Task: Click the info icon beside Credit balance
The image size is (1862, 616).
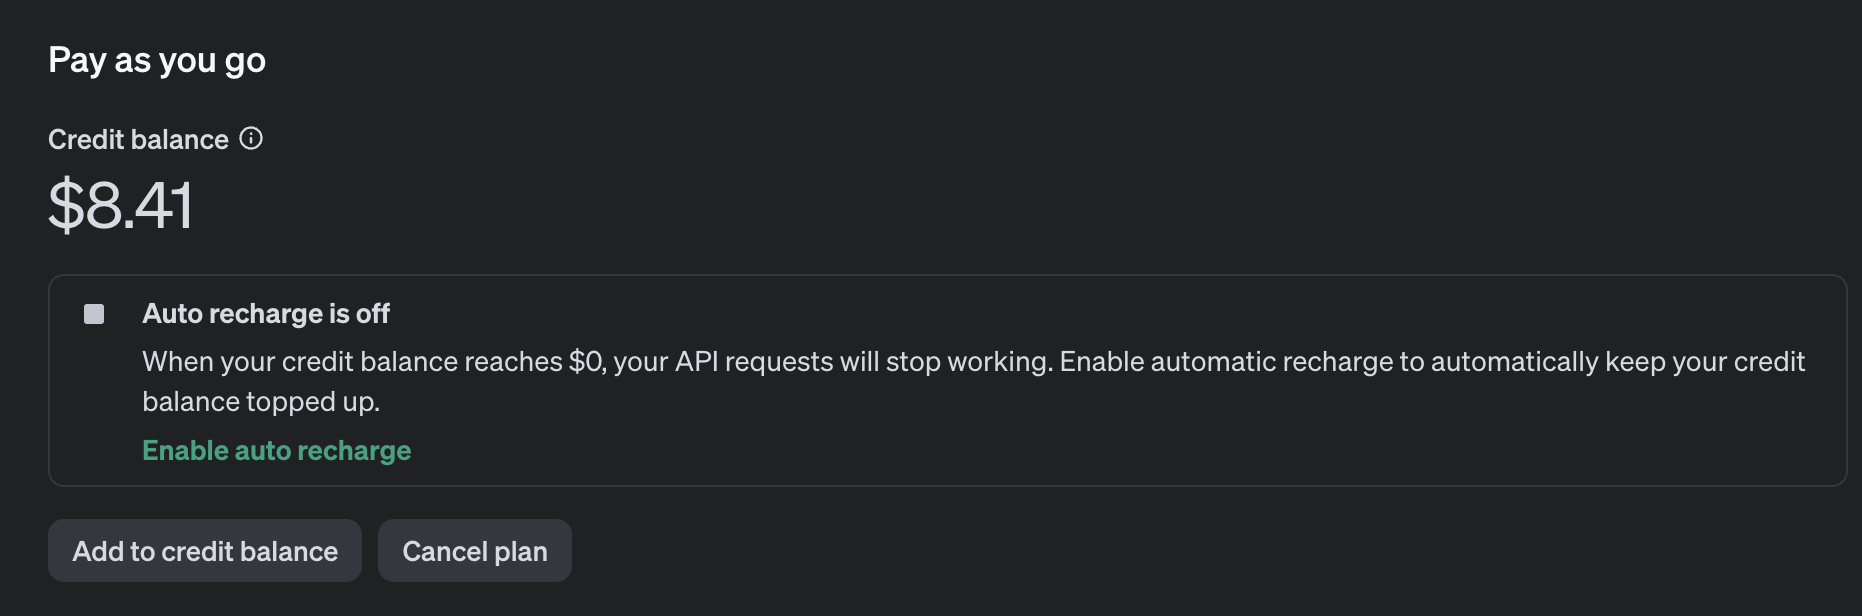Action: [251, 138]
